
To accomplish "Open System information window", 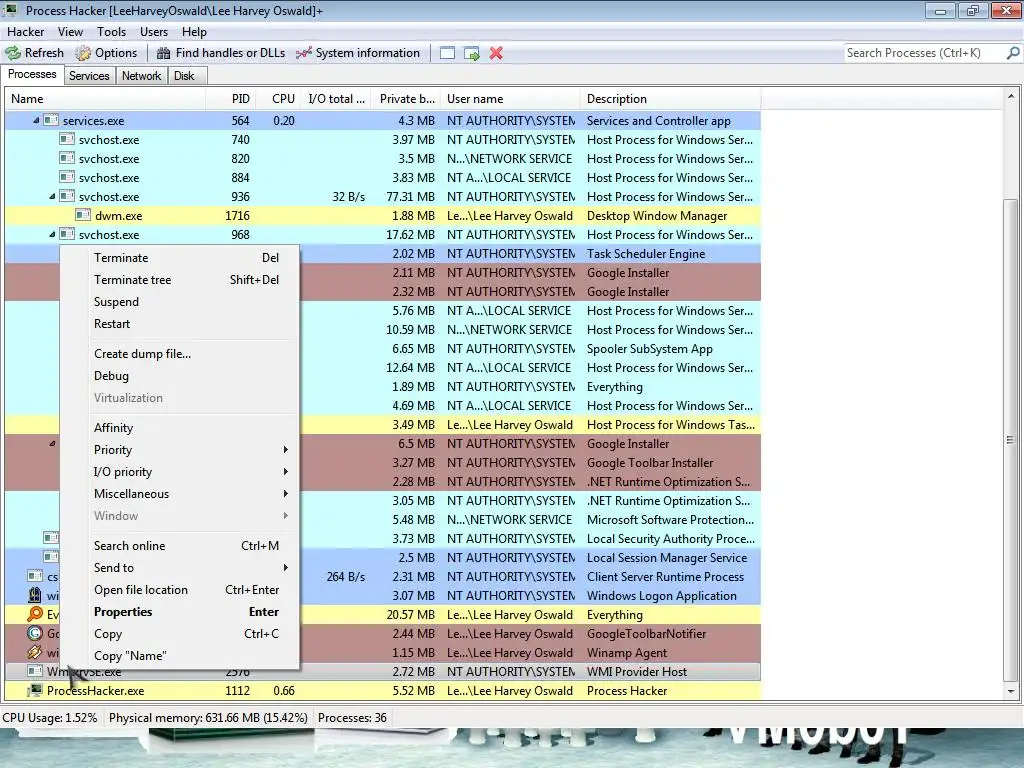I will (x=357, y=53).
